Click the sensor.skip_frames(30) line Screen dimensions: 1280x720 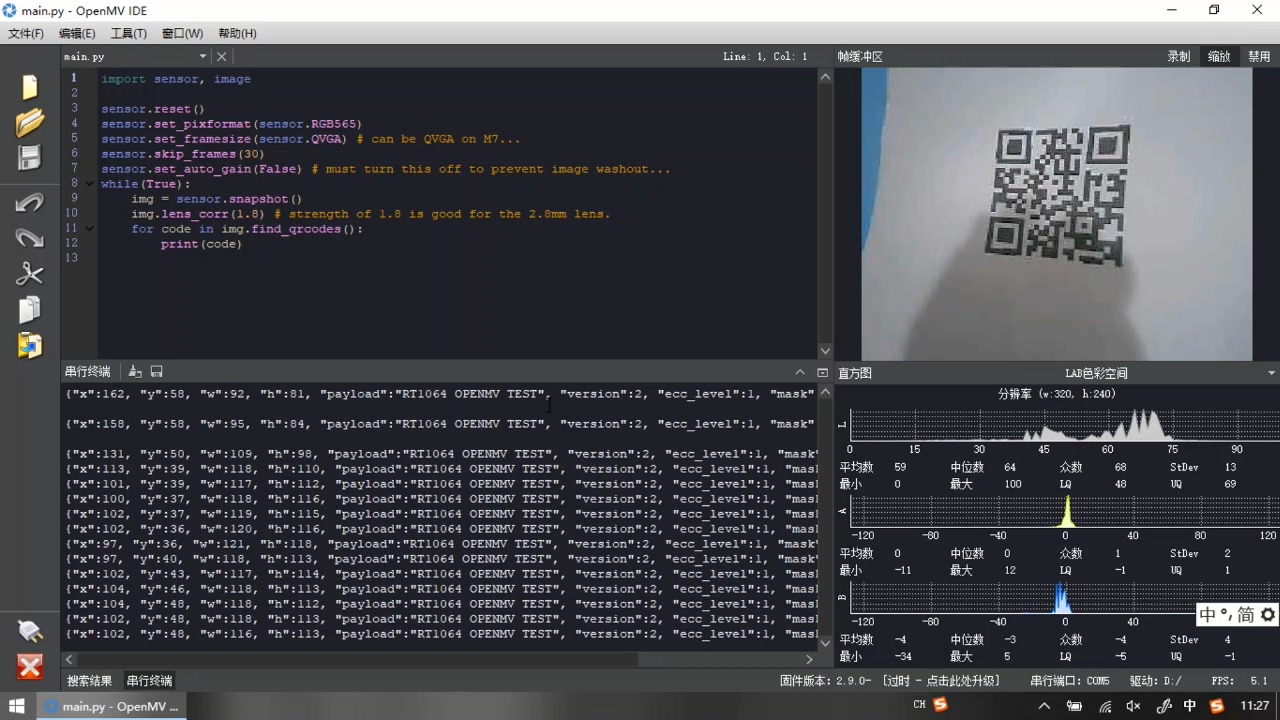click(183, 154)
